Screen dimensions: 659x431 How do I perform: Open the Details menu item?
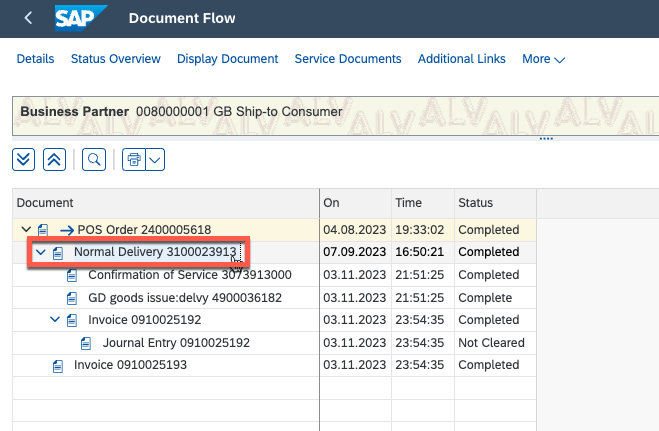pyautogui.click(x=35, y=59)
